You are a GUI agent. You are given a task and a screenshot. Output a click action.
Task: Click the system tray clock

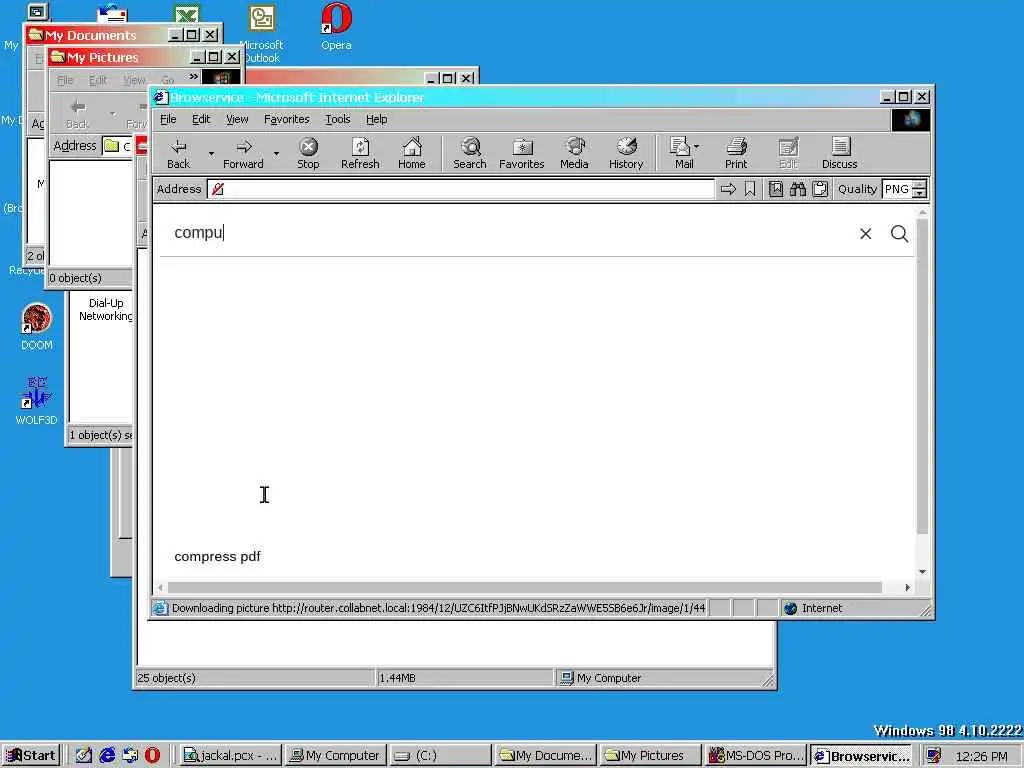pyautogui.click(x=981, y=756)
